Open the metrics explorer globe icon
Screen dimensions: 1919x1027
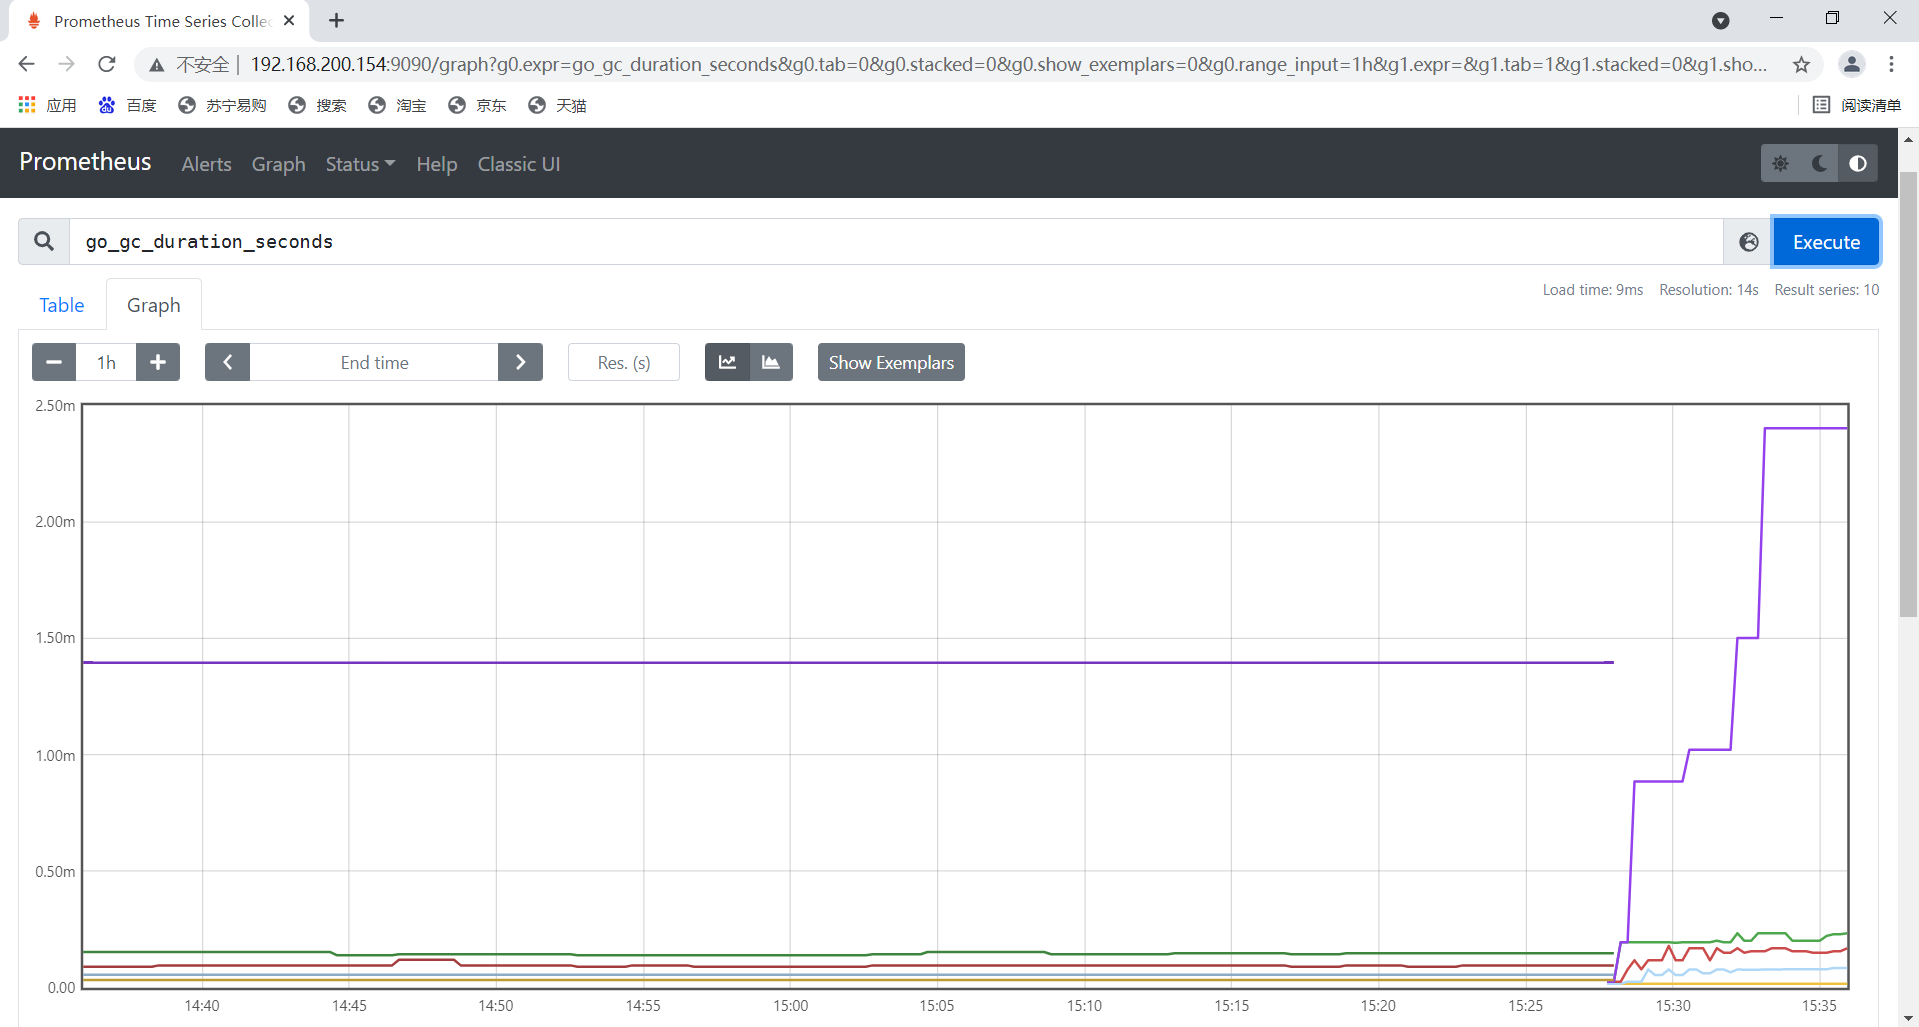click(x=1748, y=242)
